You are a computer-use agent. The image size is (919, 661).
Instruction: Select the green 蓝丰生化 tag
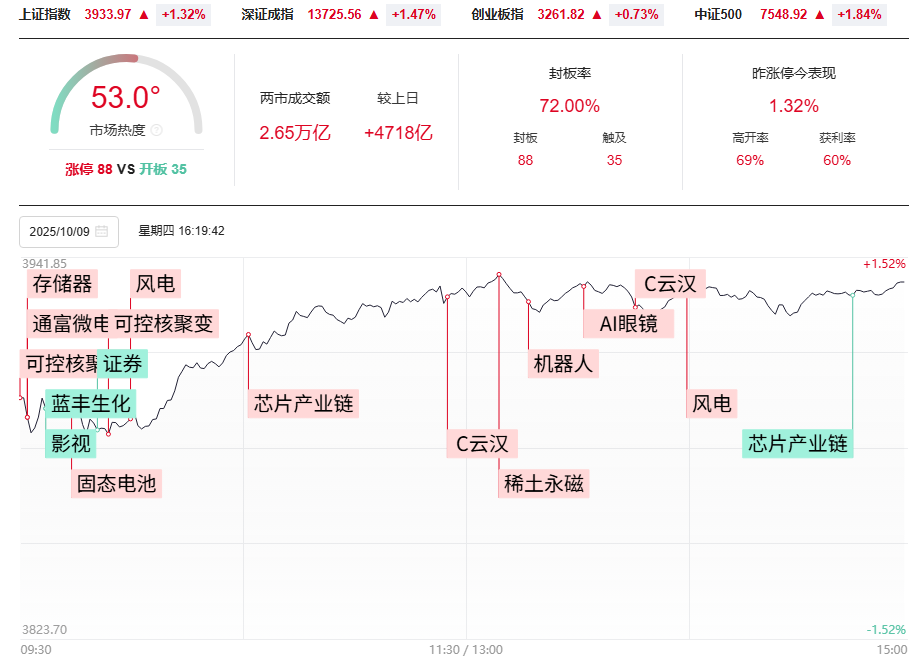pos(91,404)
